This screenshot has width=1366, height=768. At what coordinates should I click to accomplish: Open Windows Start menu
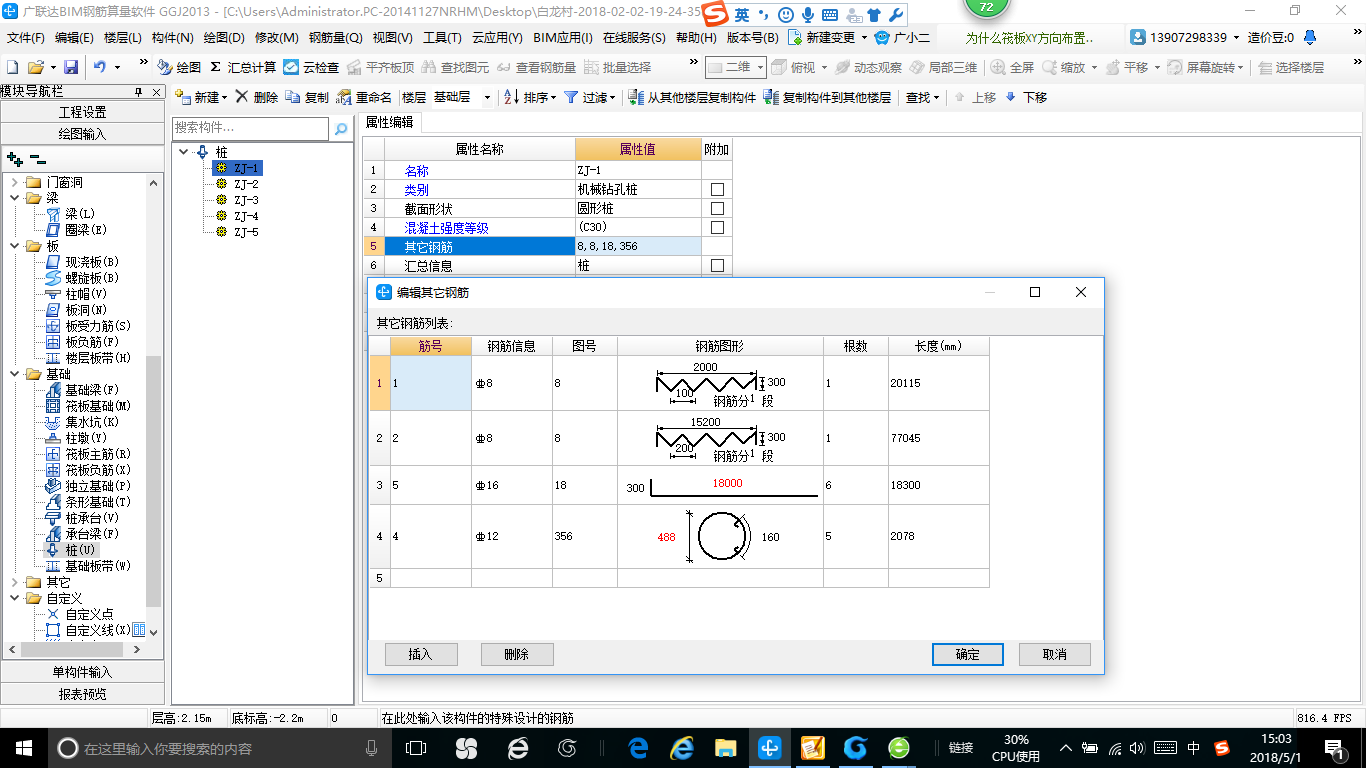(x=23, y=747)
